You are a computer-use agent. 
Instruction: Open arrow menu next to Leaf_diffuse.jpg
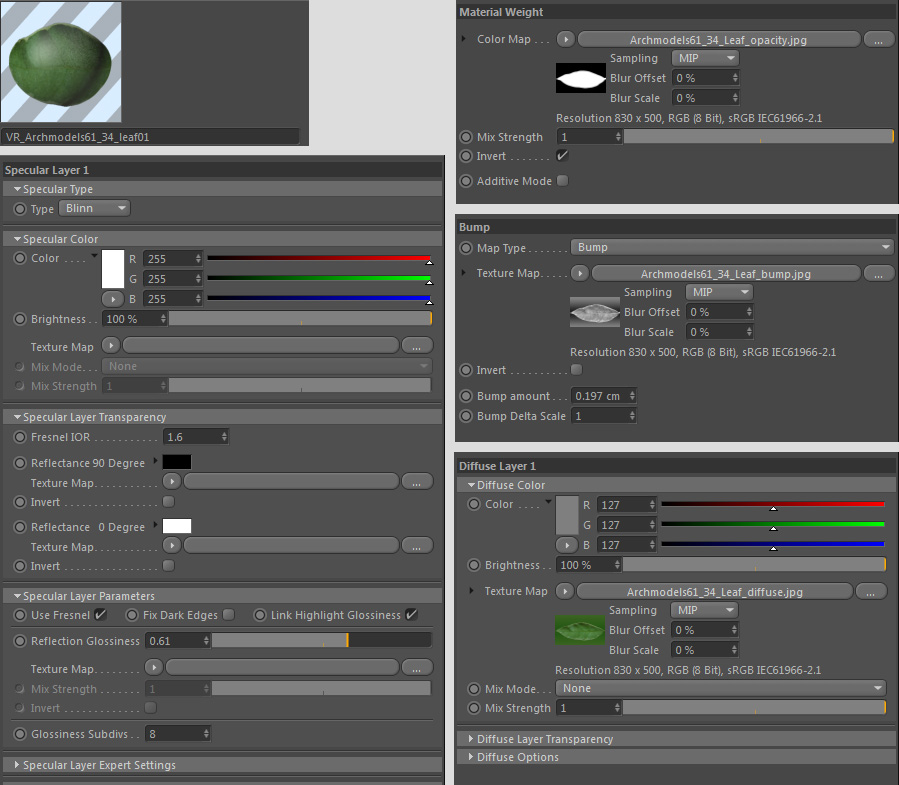(x=566, y=591)
